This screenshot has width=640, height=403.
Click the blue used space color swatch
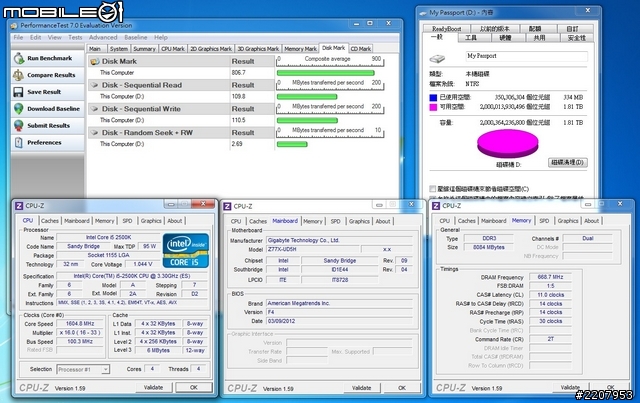[433, 98]
